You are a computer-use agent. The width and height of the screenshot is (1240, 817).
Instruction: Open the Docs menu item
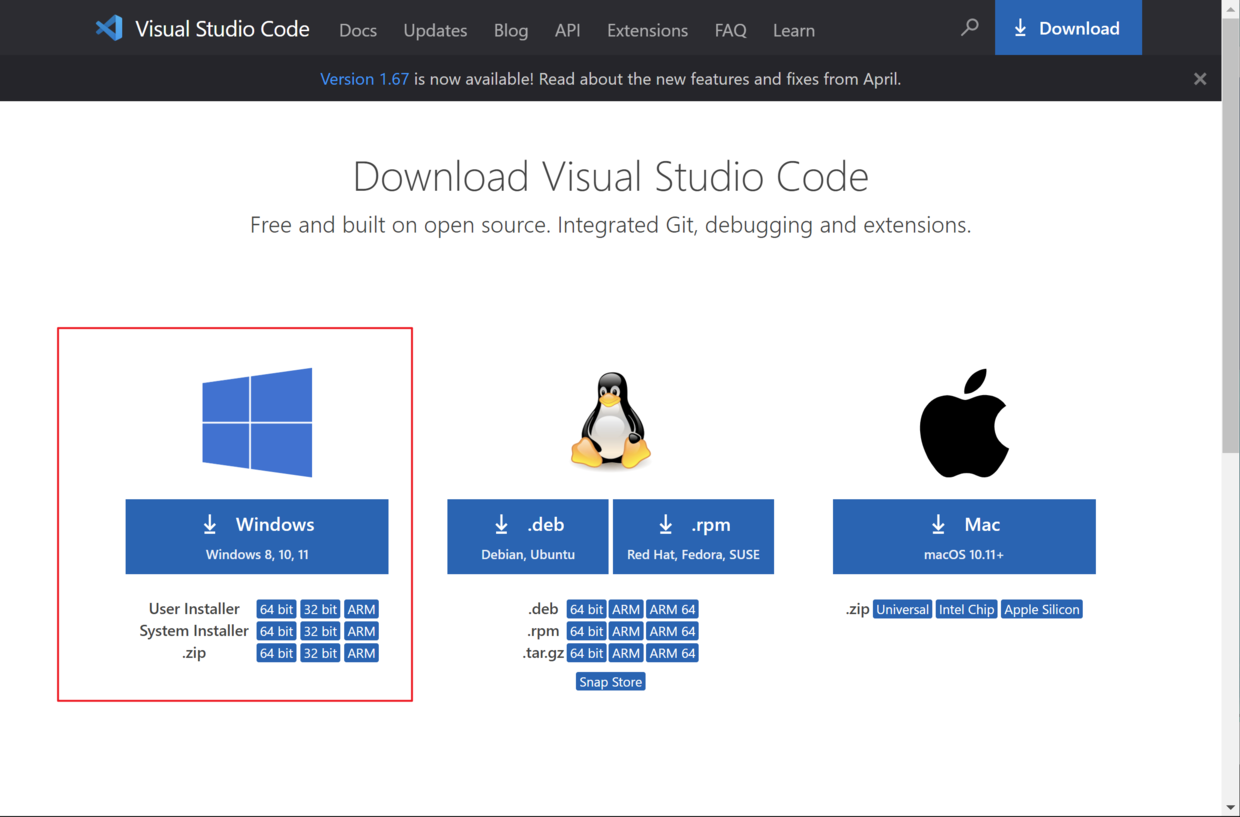[357, 30]
